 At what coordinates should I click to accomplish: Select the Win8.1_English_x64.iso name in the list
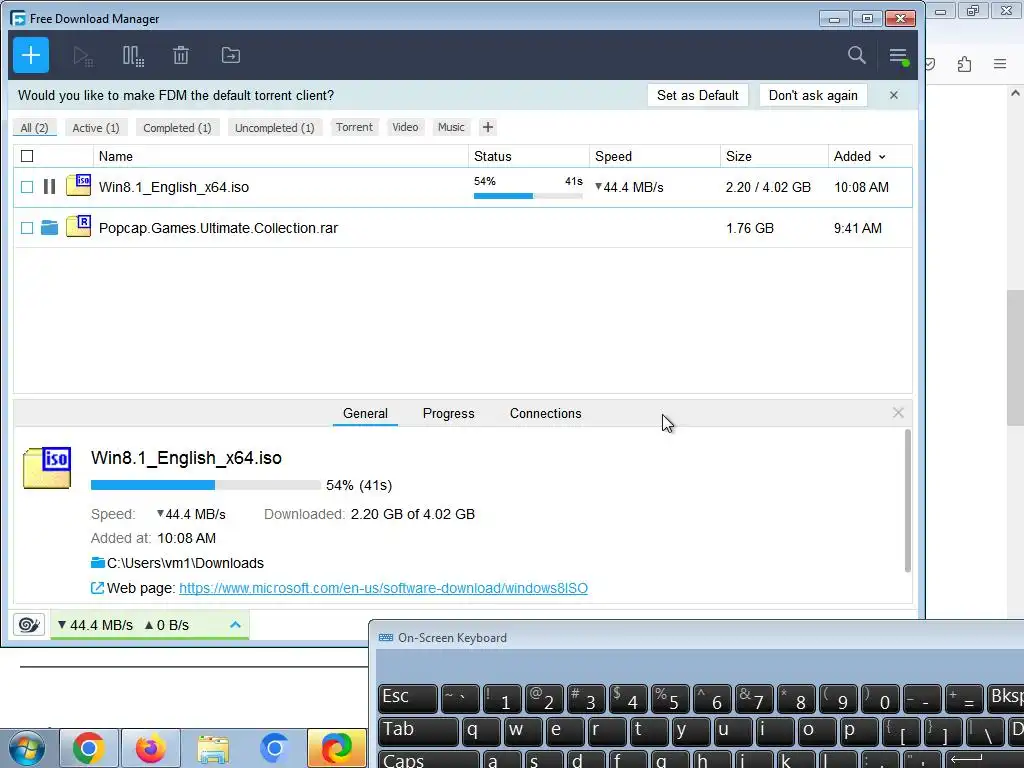point(174,187)
